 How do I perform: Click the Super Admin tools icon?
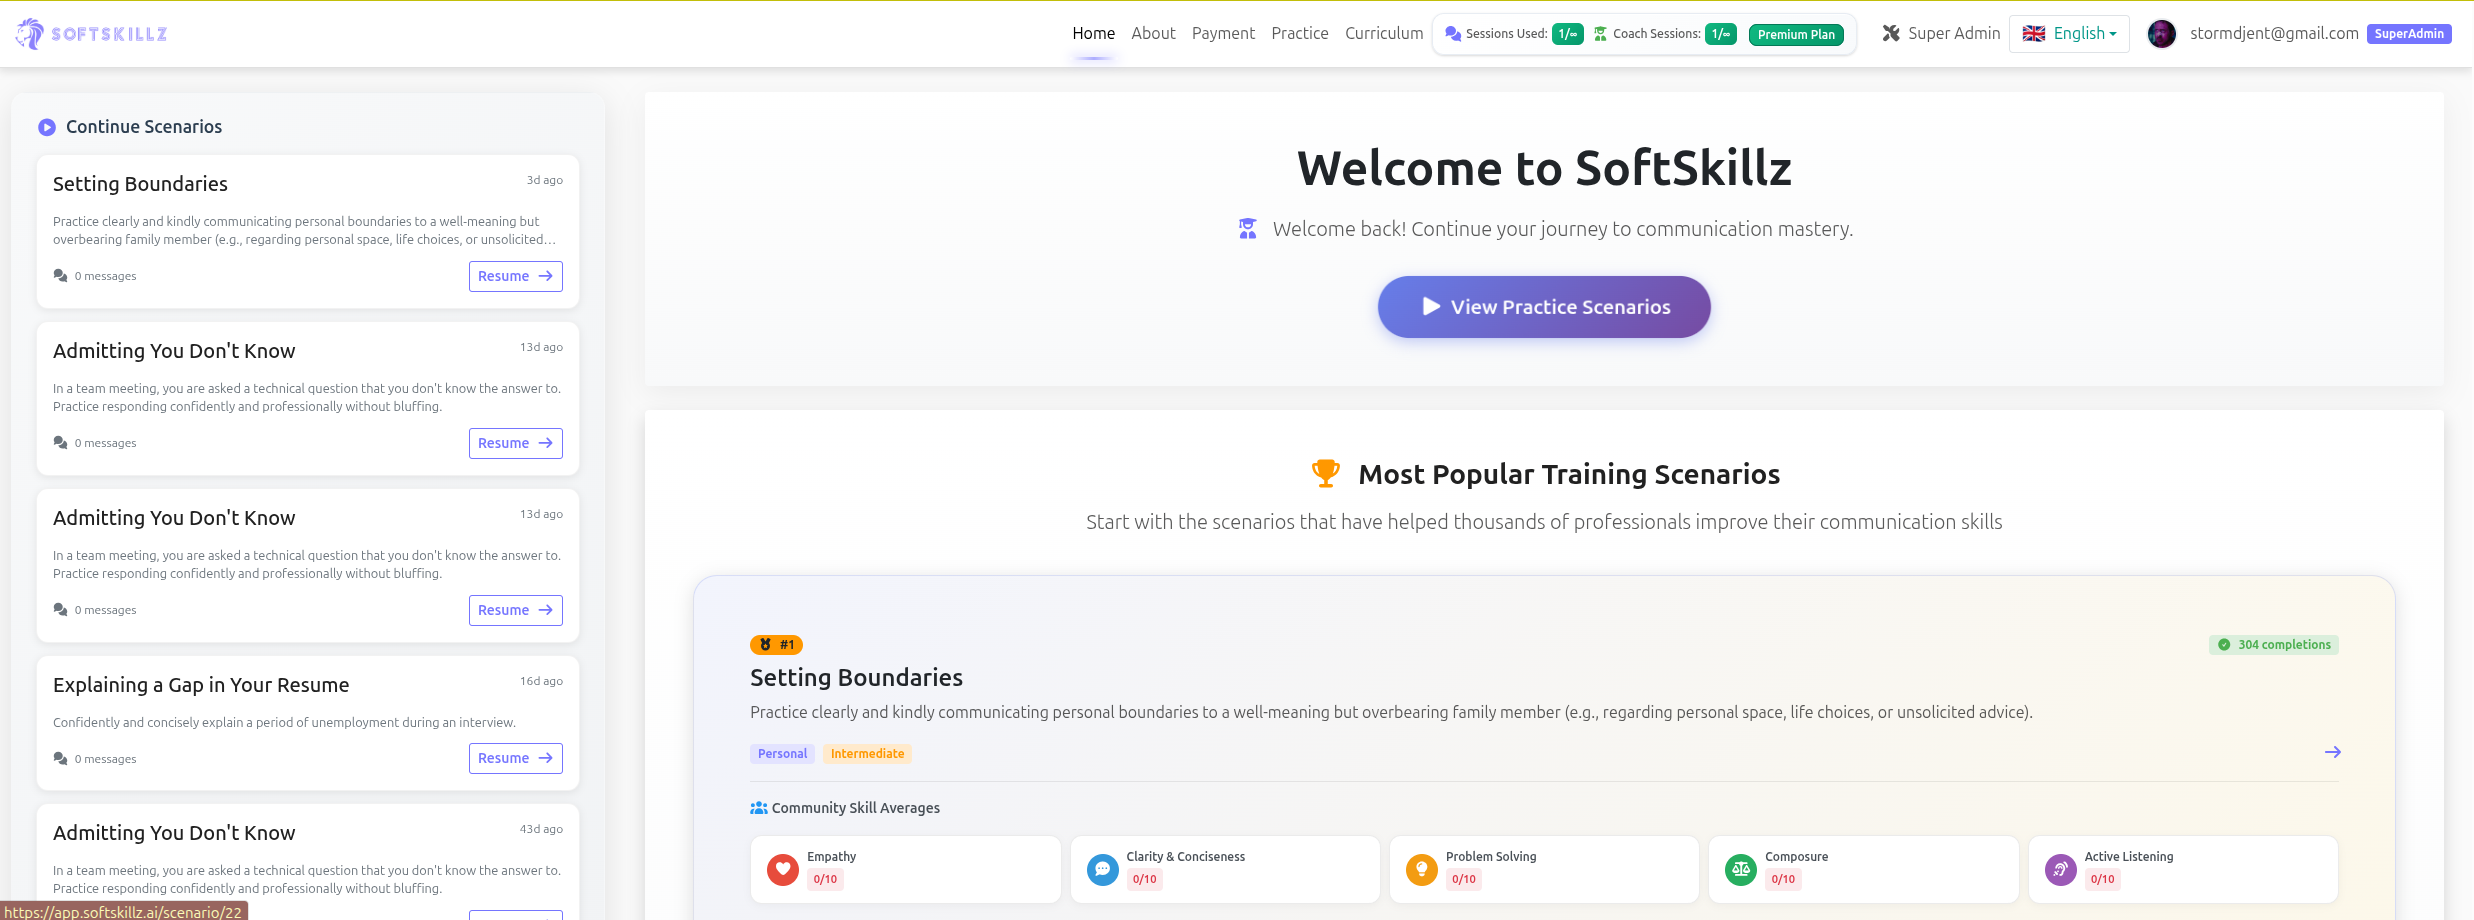(x=1890, y=33)
